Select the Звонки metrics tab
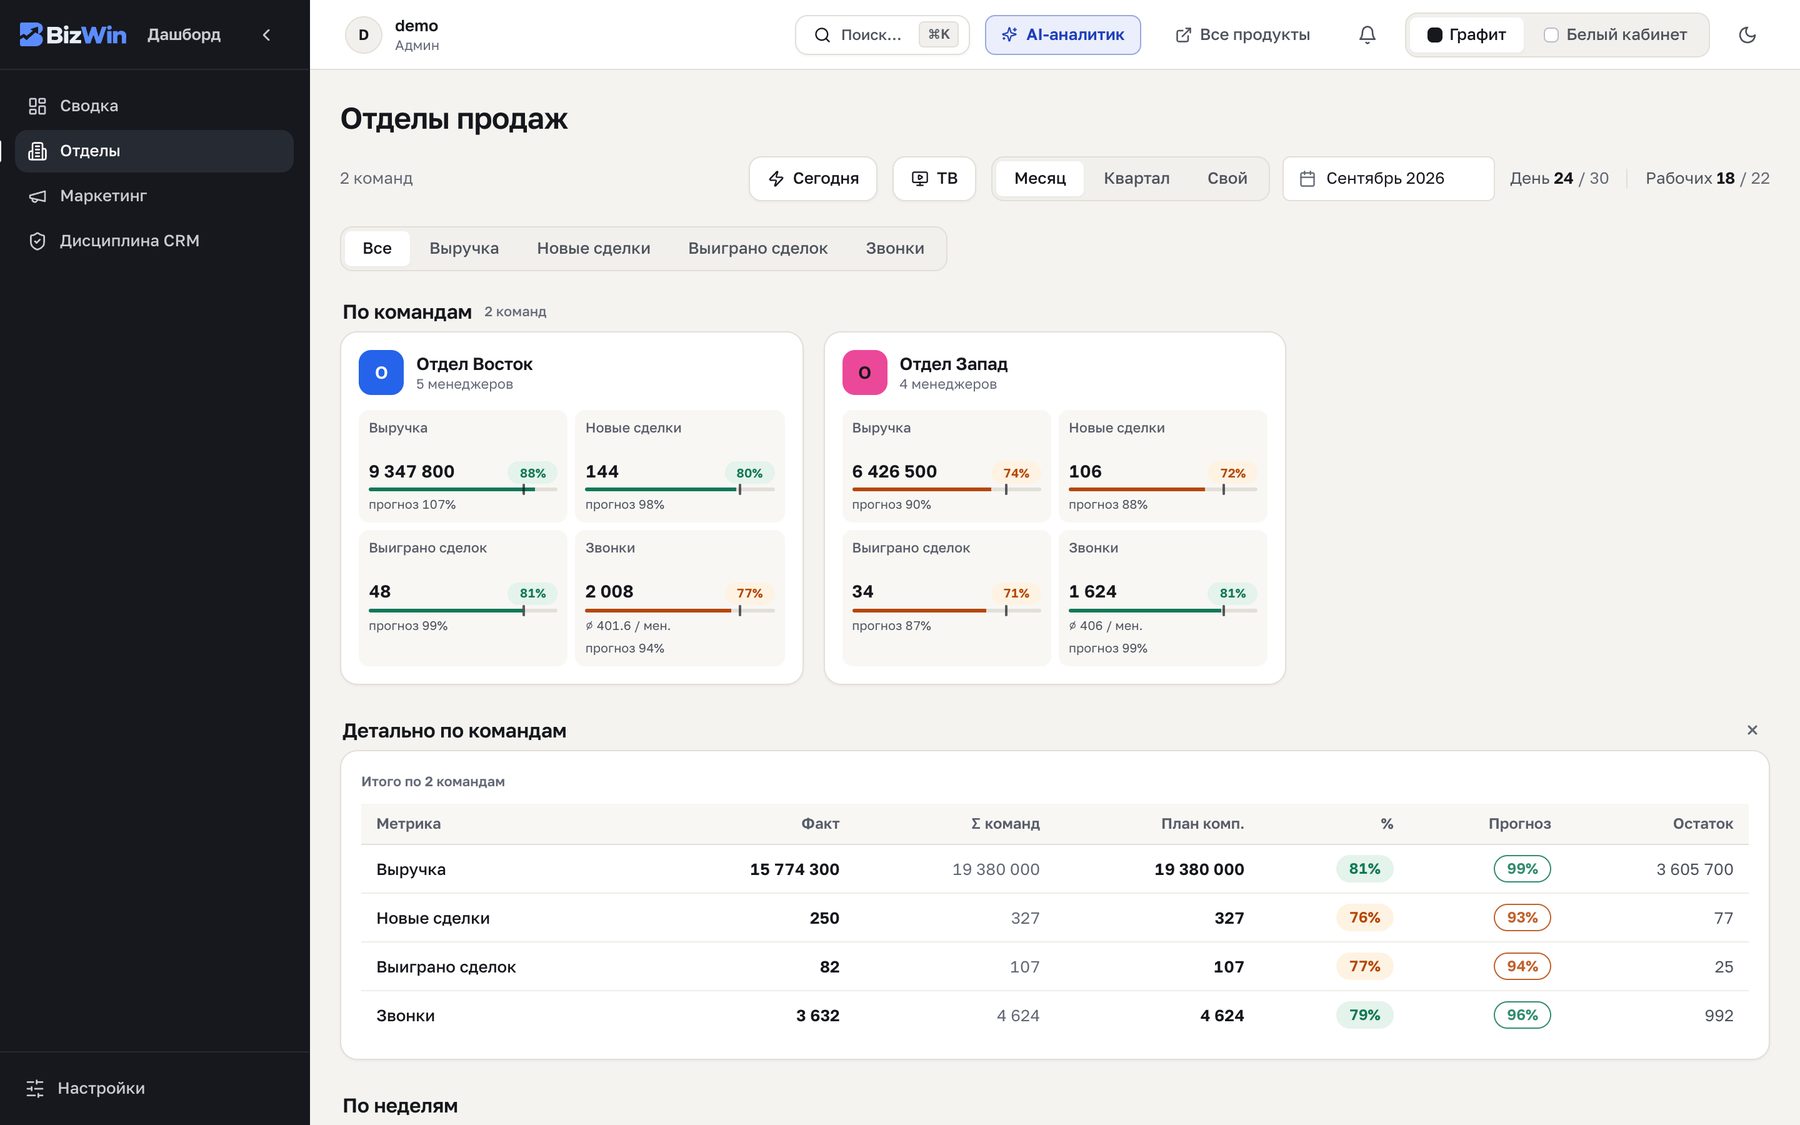Viewport: 1800px width, 1125px height. [895, 249]
